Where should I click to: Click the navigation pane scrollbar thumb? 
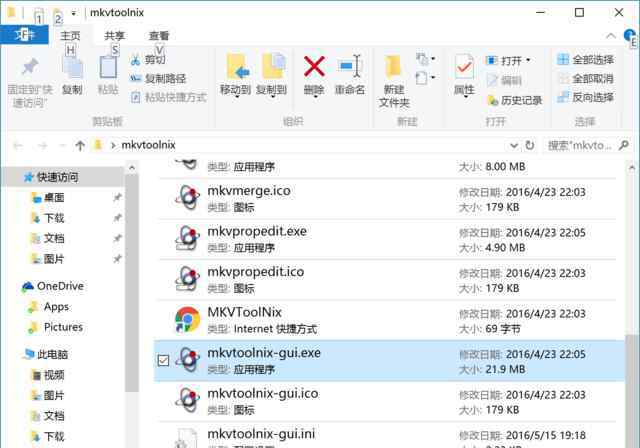131,284
